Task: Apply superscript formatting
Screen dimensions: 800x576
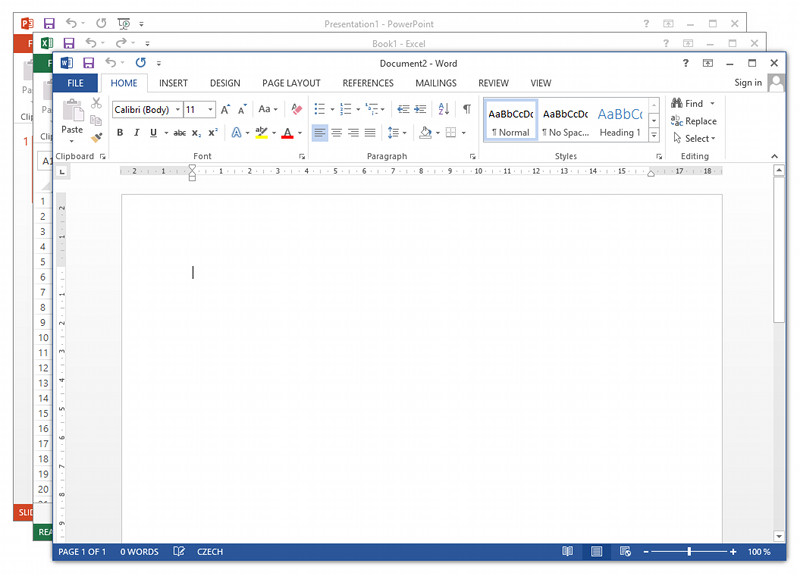Action: [x=213, y=133]
